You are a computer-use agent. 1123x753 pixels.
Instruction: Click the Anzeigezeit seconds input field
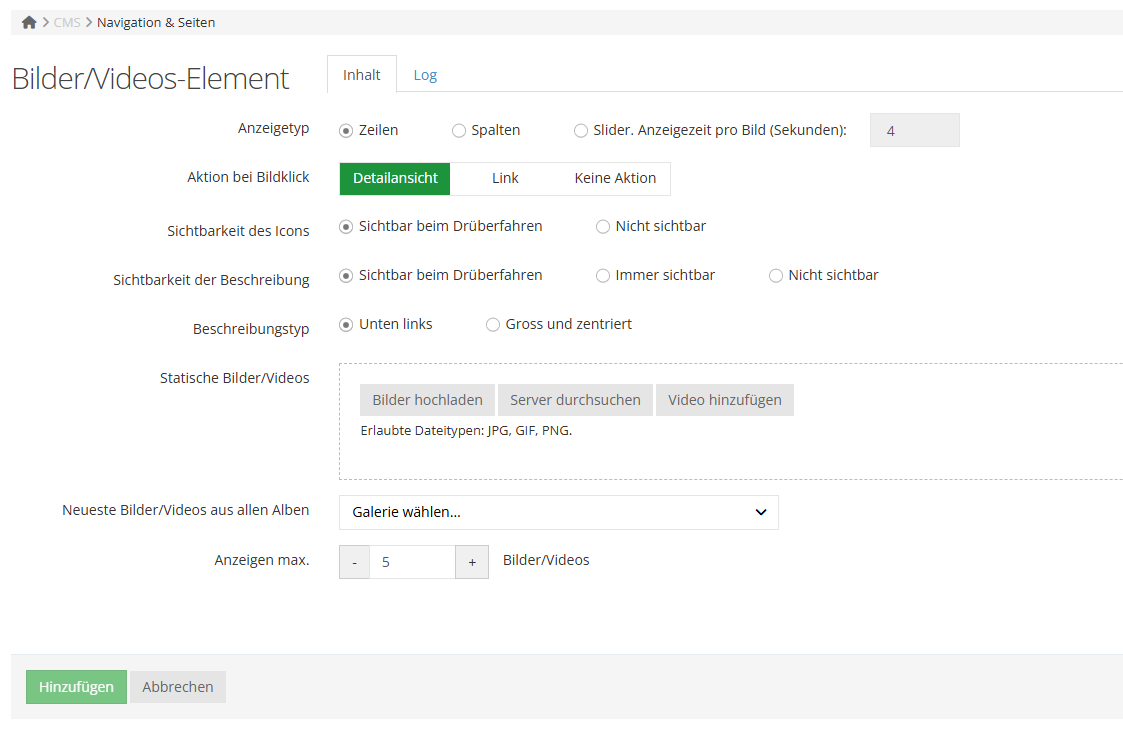click(915, 130)
